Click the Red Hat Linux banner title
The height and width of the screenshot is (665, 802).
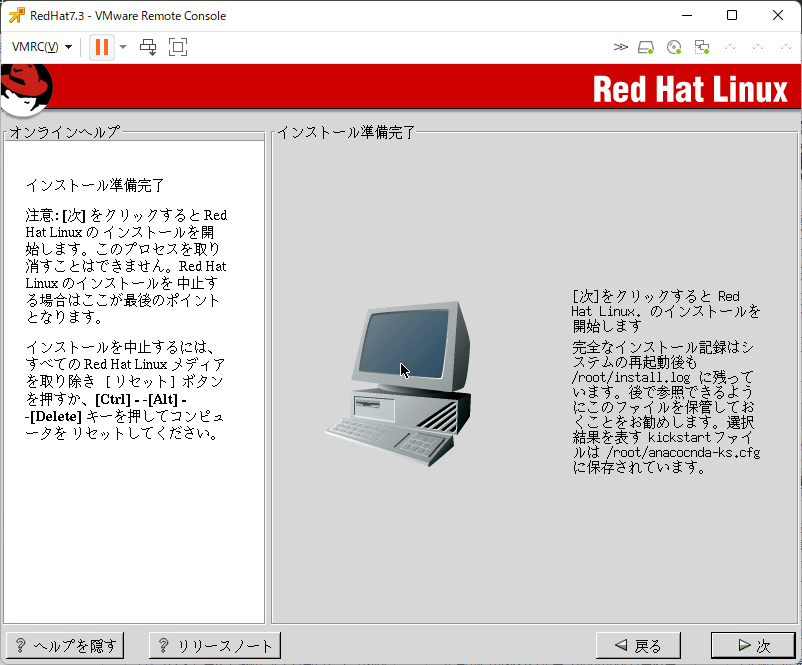690,90
